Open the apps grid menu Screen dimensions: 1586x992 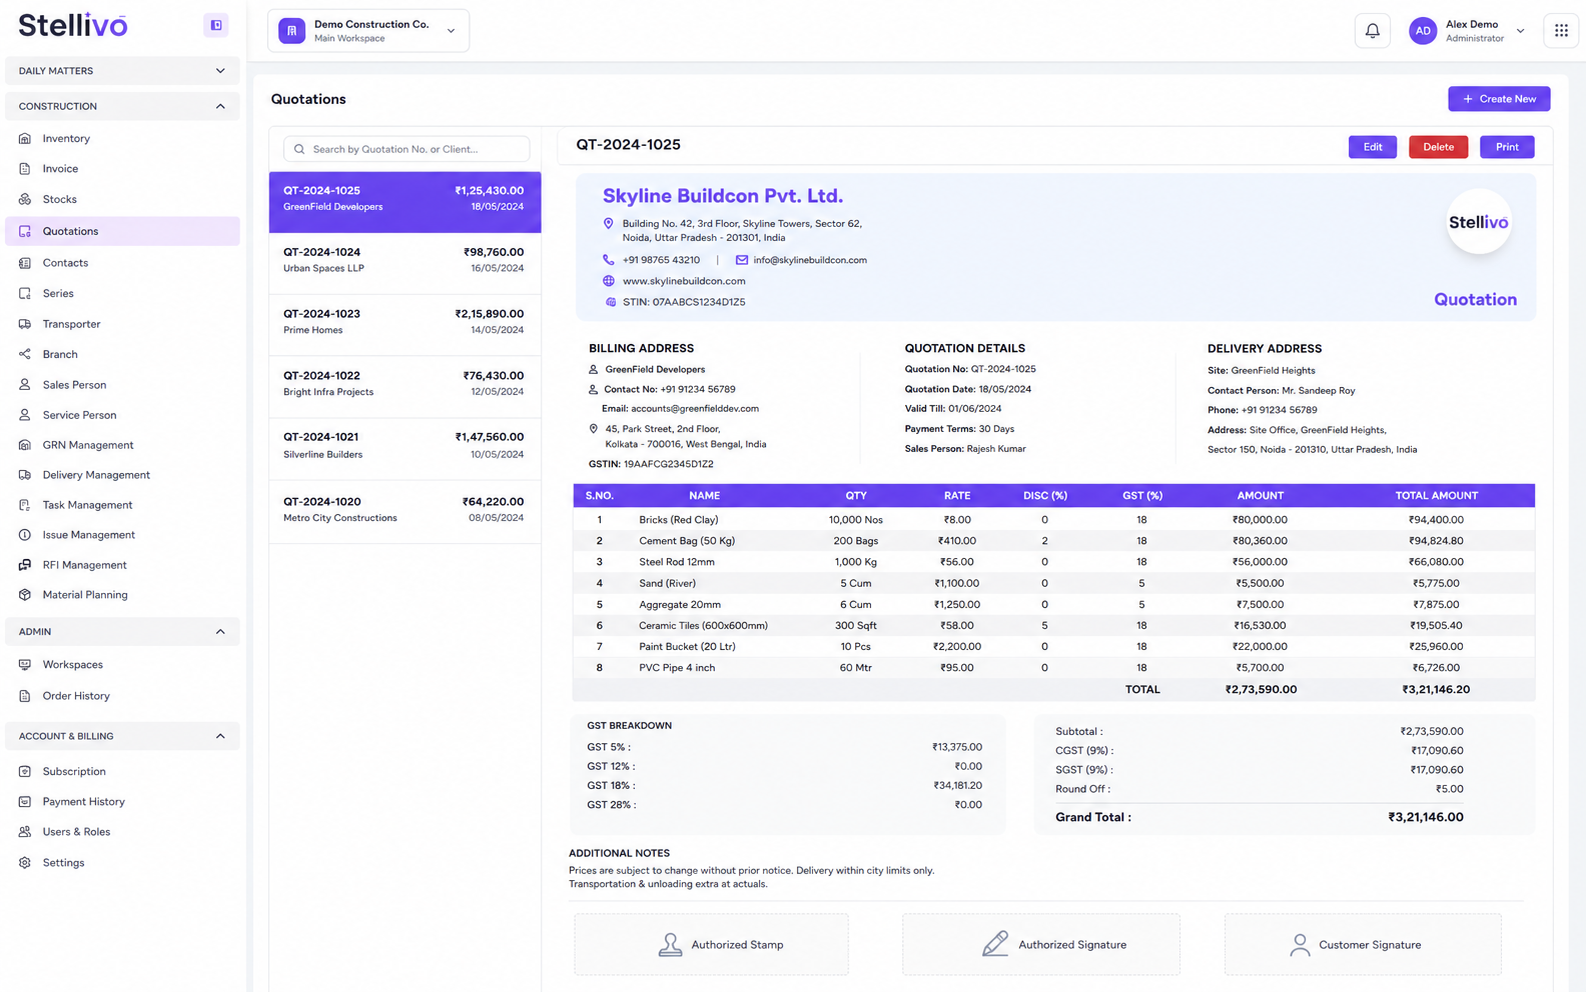click(1561, 31)
